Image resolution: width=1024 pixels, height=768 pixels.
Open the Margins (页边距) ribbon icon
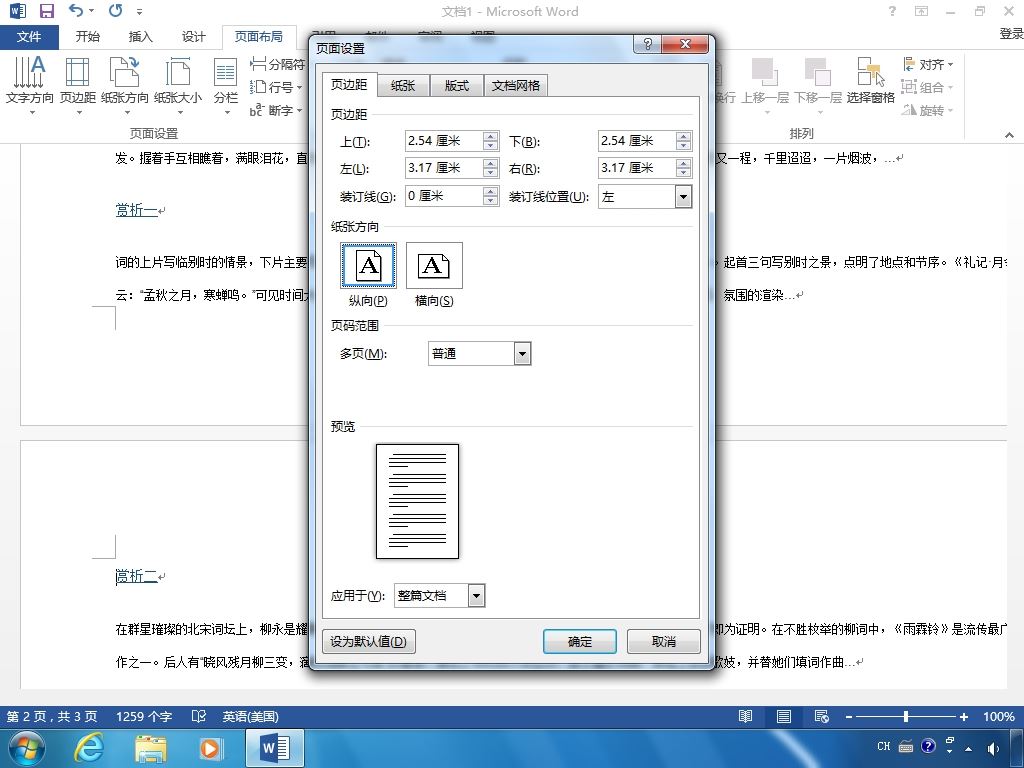point(78,86)
